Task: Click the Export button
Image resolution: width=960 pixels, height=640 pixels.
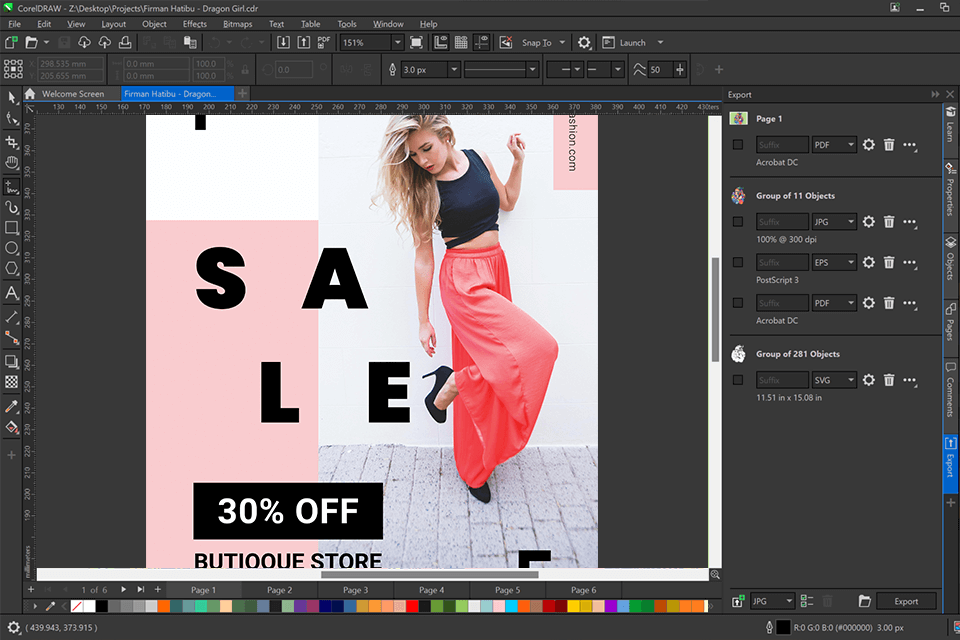Action: pos(906,601)
